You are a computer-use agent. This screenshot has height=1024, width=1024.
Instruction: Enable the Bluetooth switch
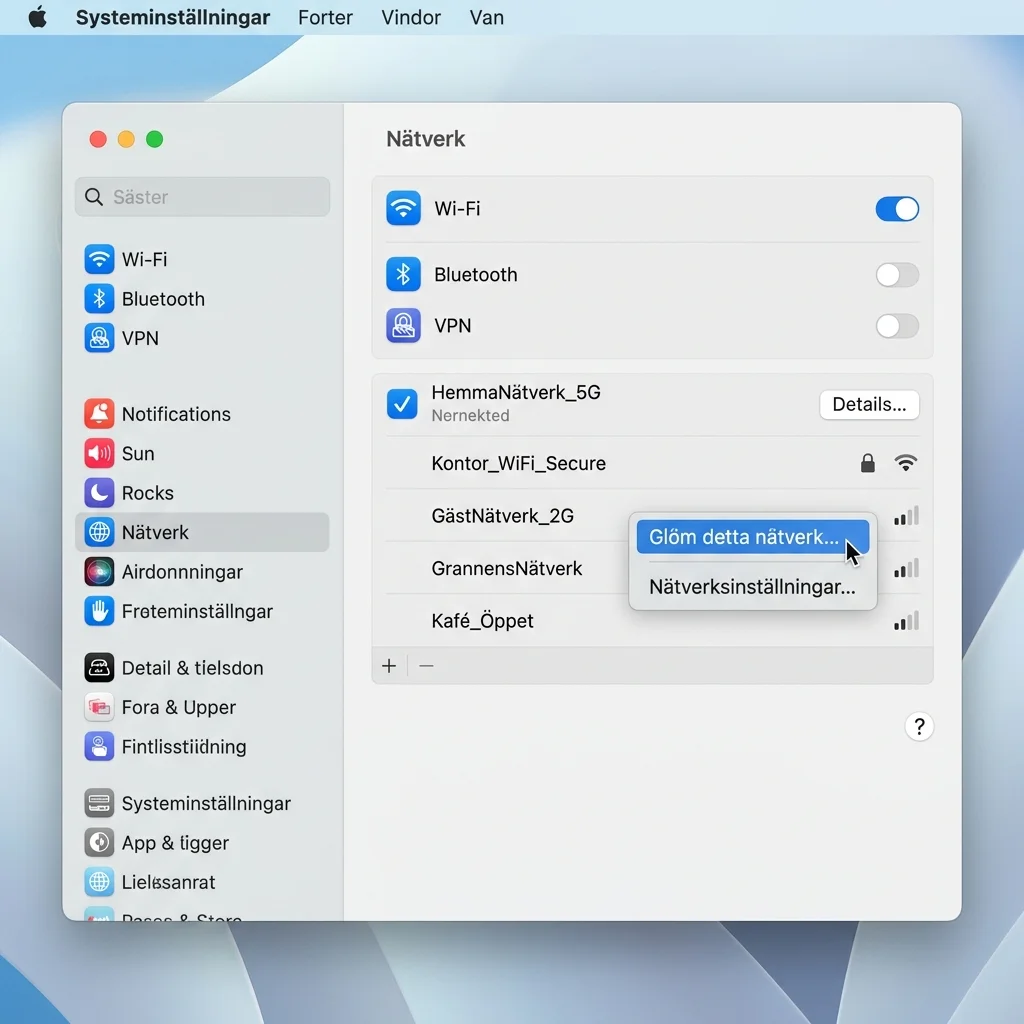(897, 275)
